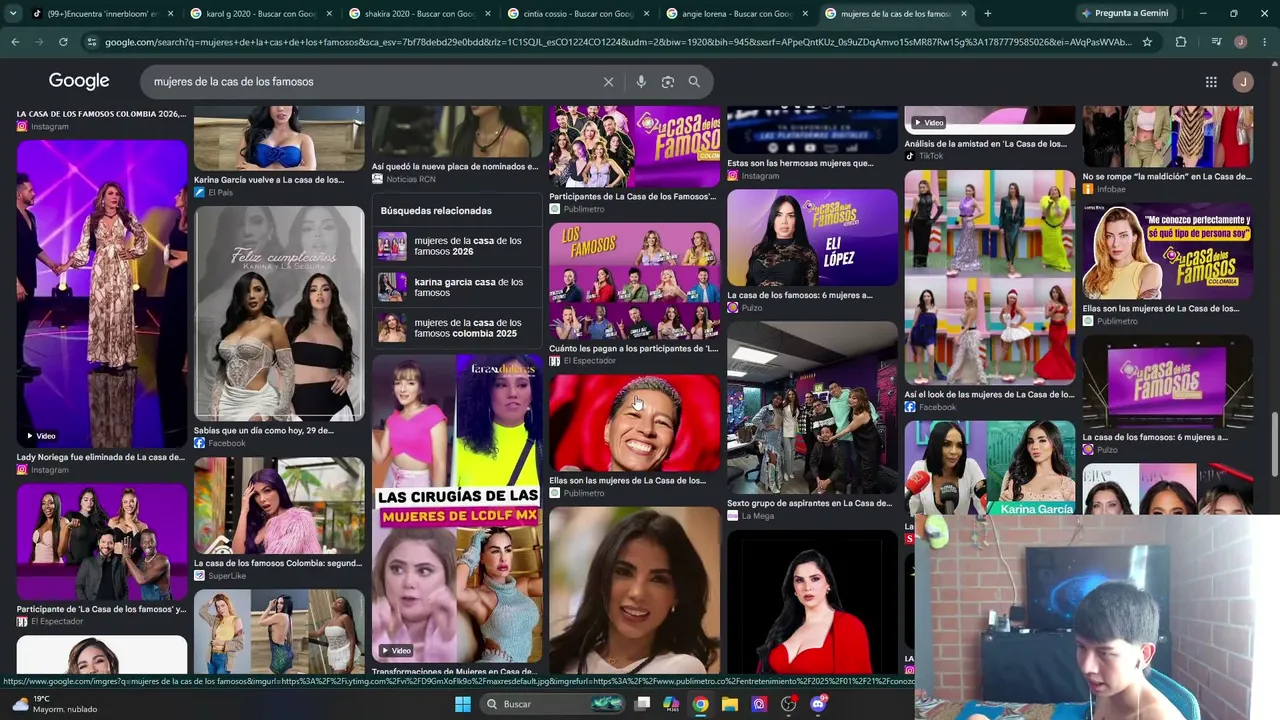Screen dimensions: 1280x720
Task: Open the Feliz cumpleaños Karina image
Action: 279,313
